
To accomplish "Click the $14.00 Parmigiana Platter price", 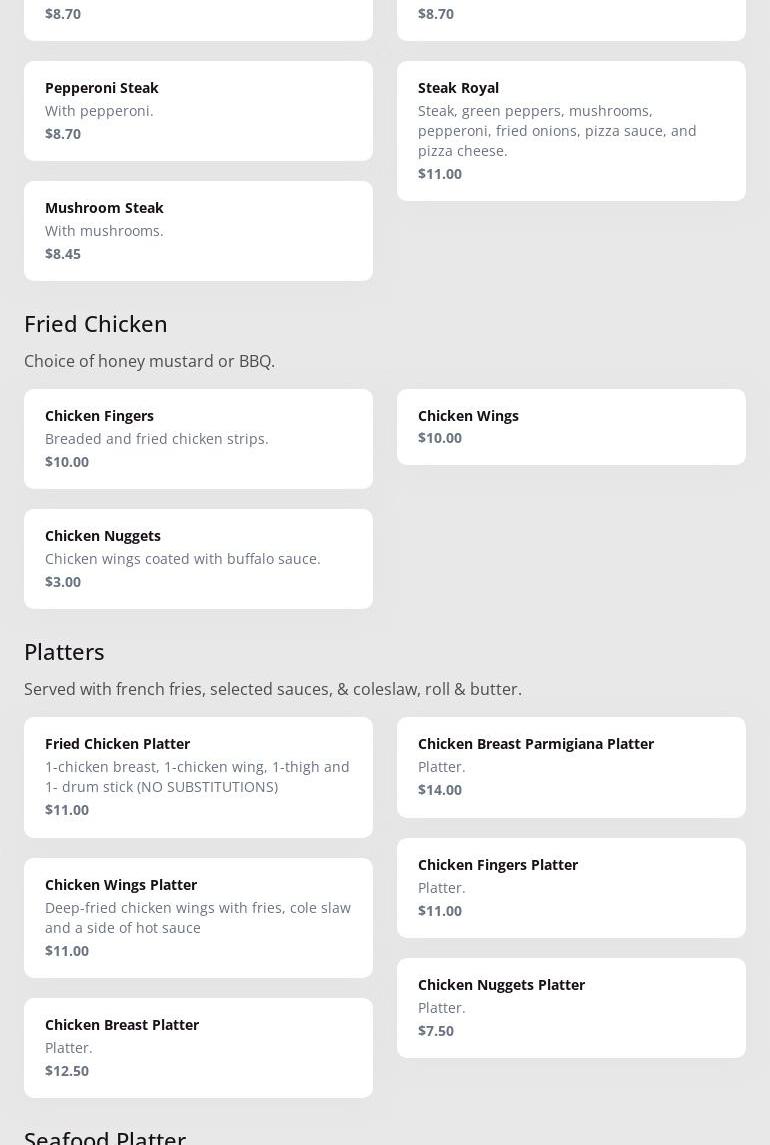I will 440,789.
